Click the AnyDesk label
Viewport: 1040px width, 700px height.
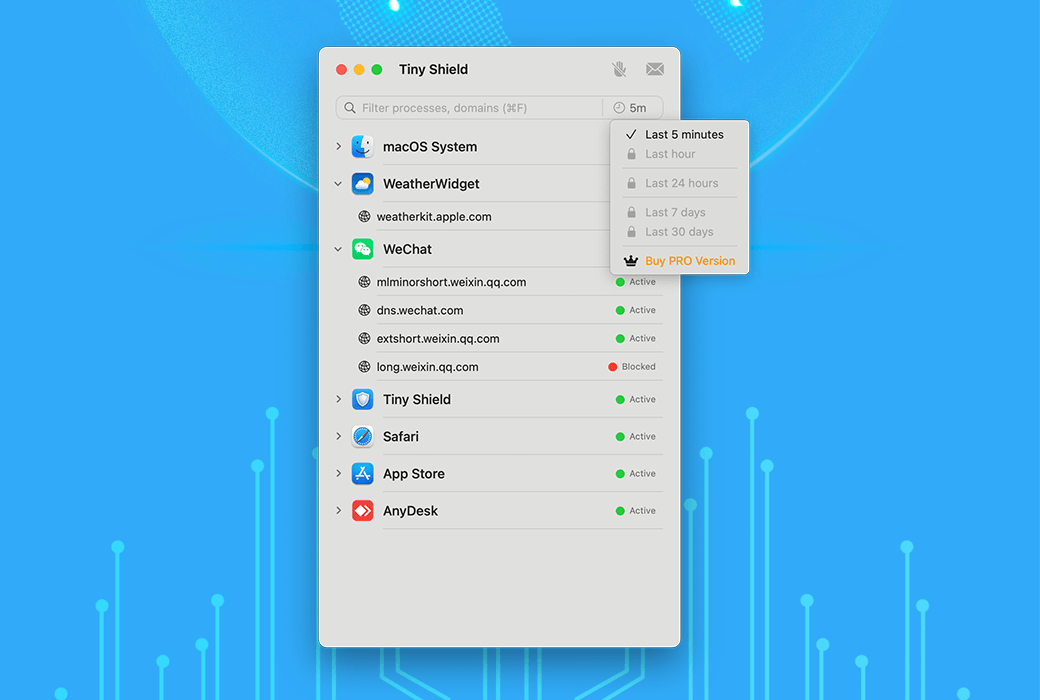tap(411, 511)
